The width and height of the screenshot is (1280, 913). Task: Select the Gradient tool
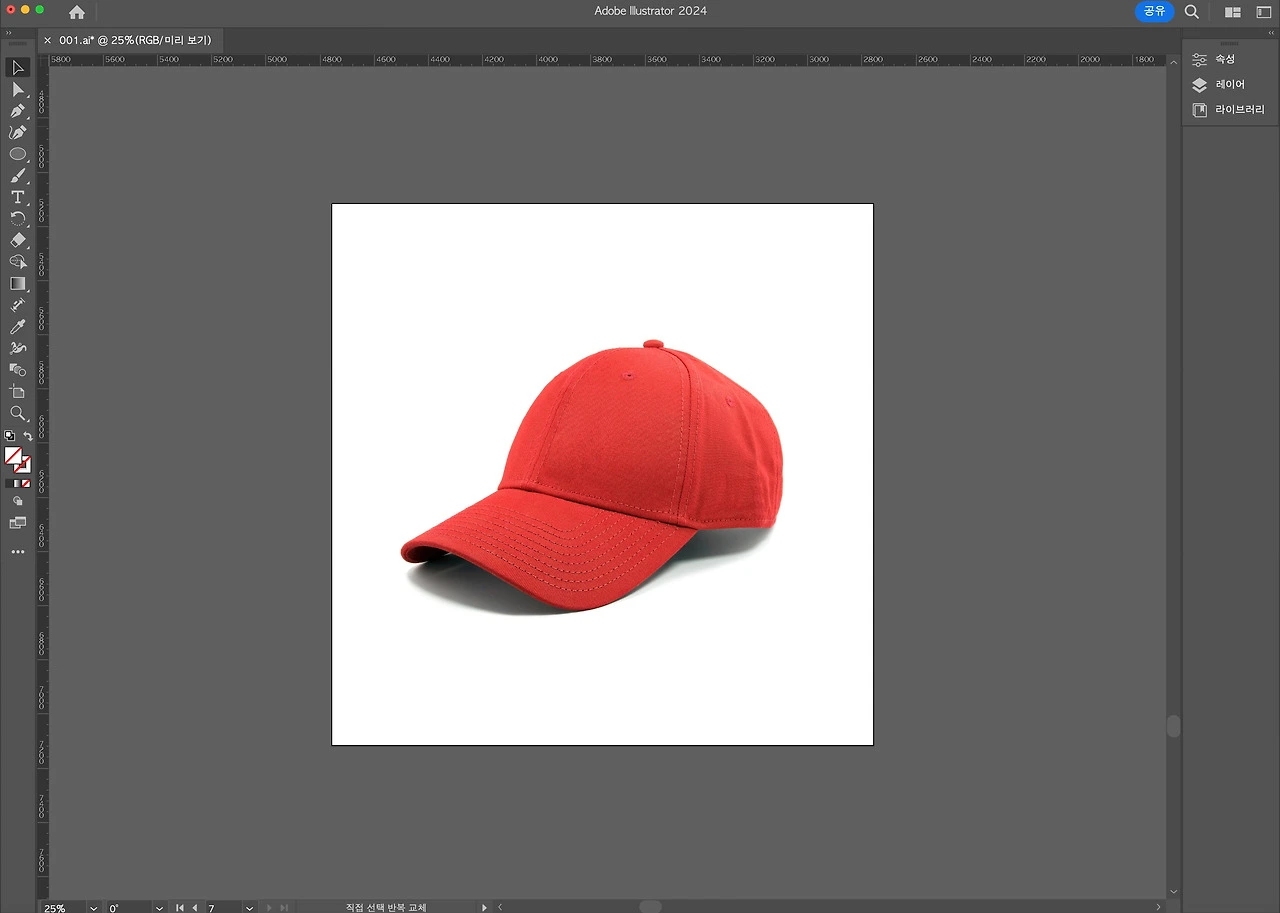(x=18, y=284)
